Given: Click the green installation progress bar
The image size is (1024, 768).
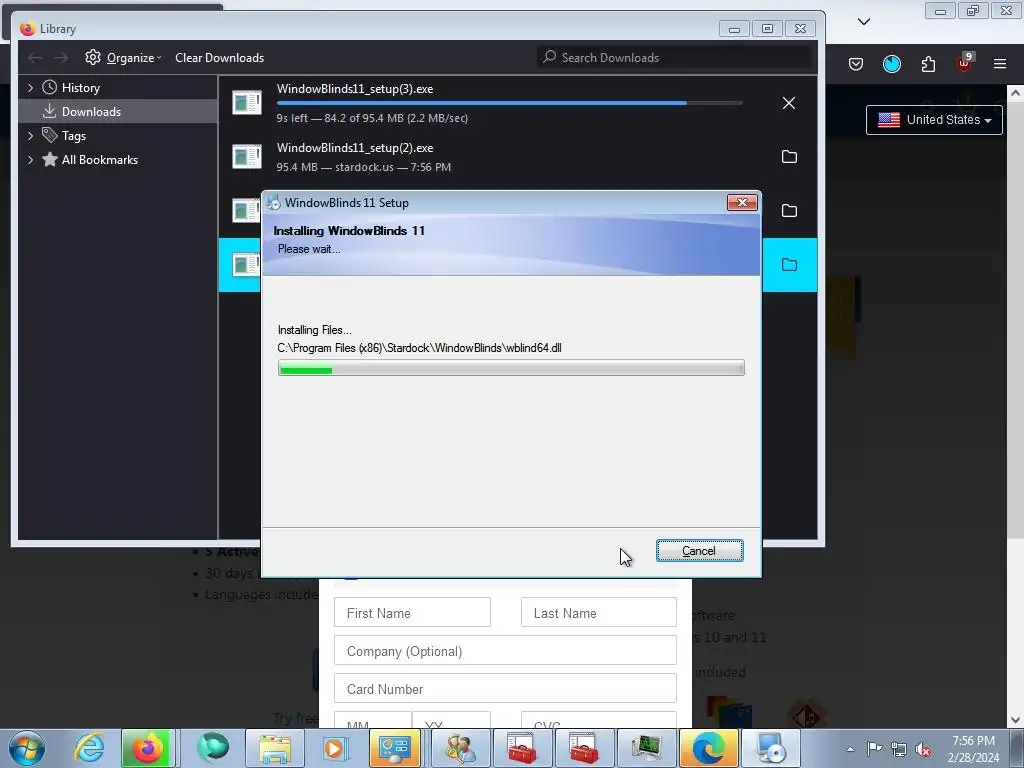Looking at the screenshot, I should point(511,368).
